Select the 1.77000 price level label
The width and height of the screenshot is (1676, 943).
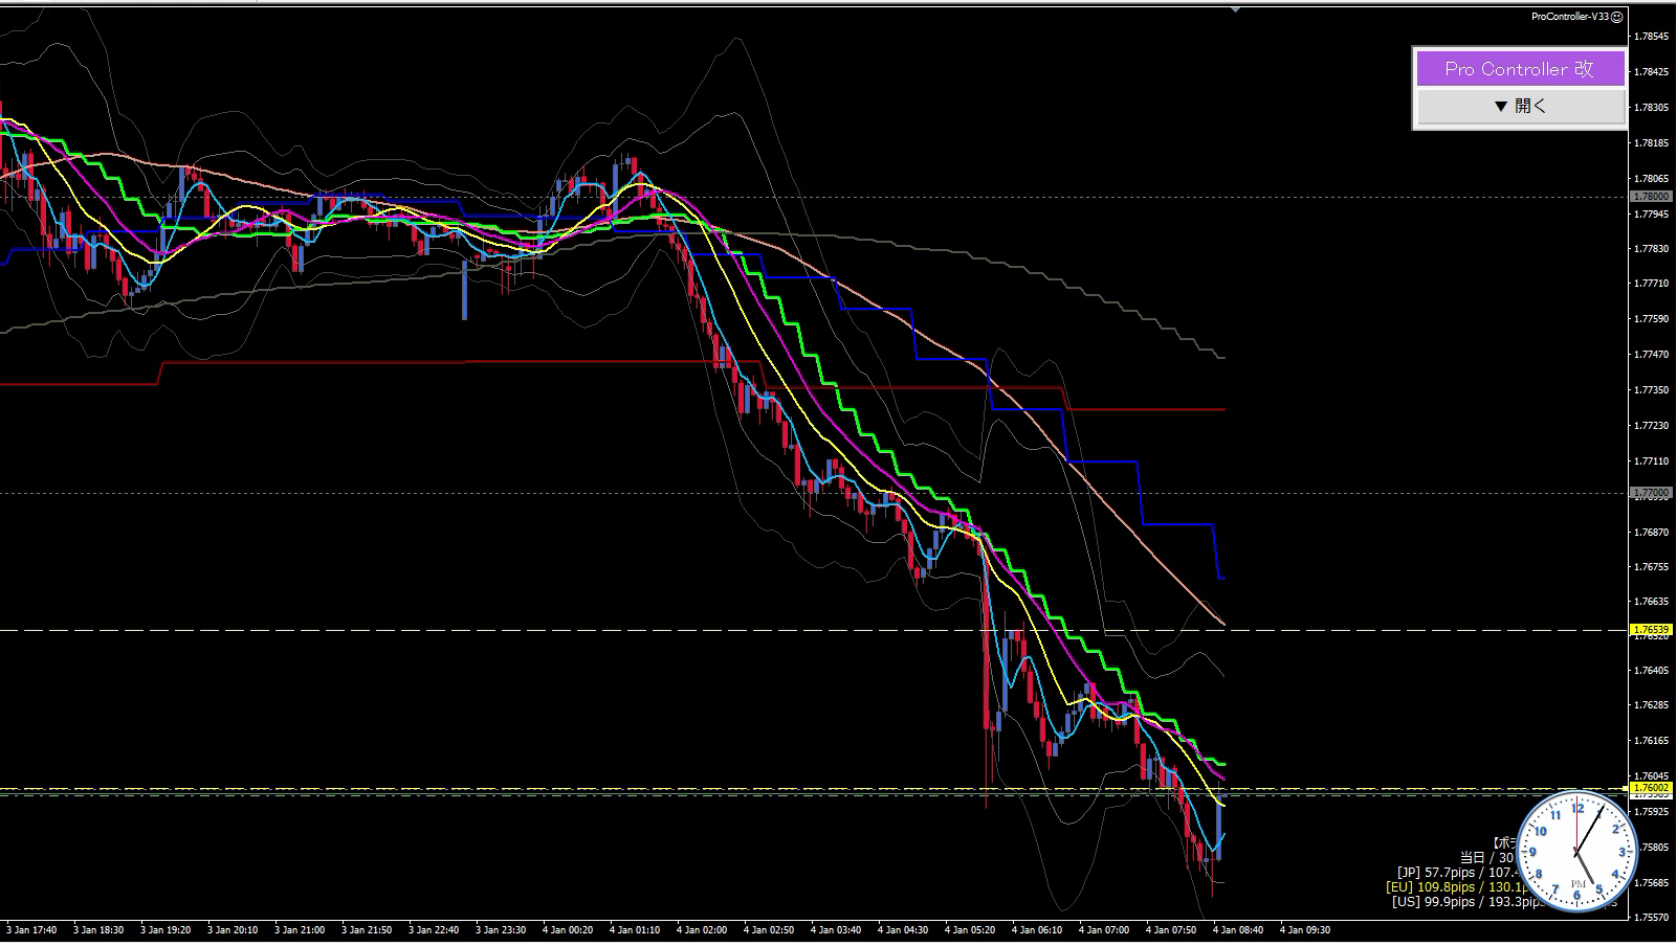click(x=1651, y=493)
